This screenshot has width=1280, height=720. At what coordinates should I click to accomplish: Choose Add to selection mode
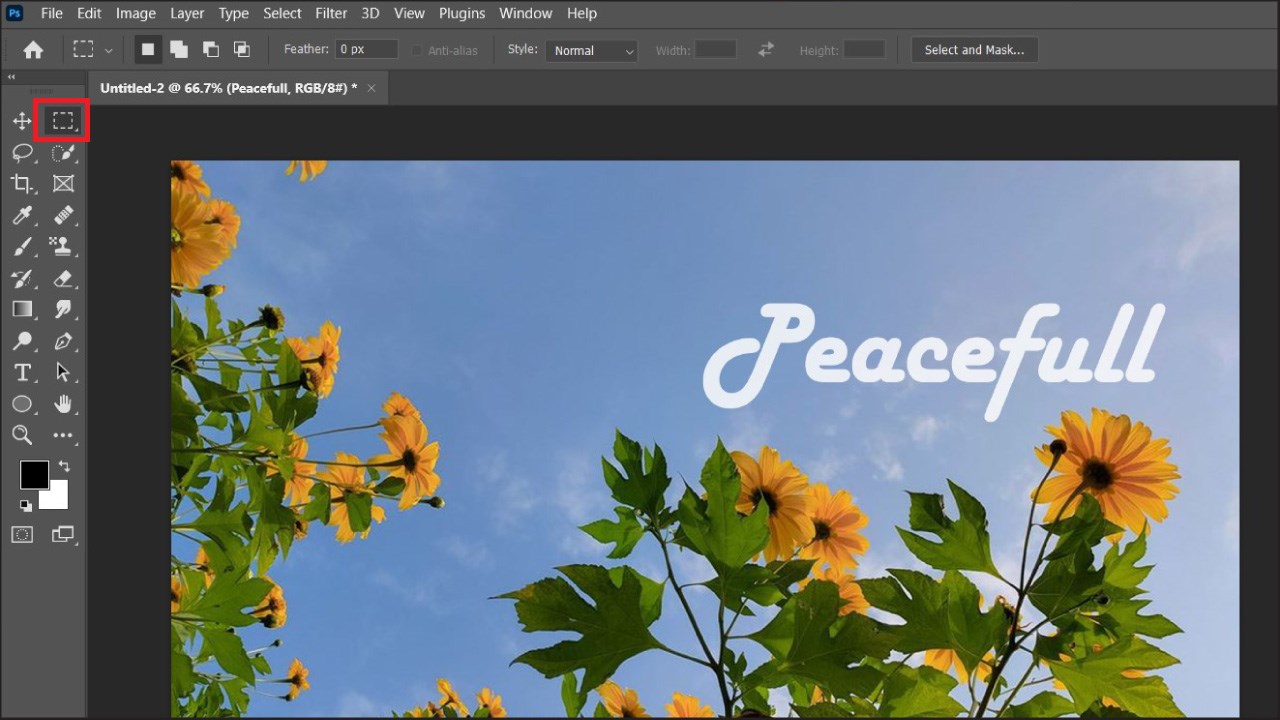coord(179,49)
